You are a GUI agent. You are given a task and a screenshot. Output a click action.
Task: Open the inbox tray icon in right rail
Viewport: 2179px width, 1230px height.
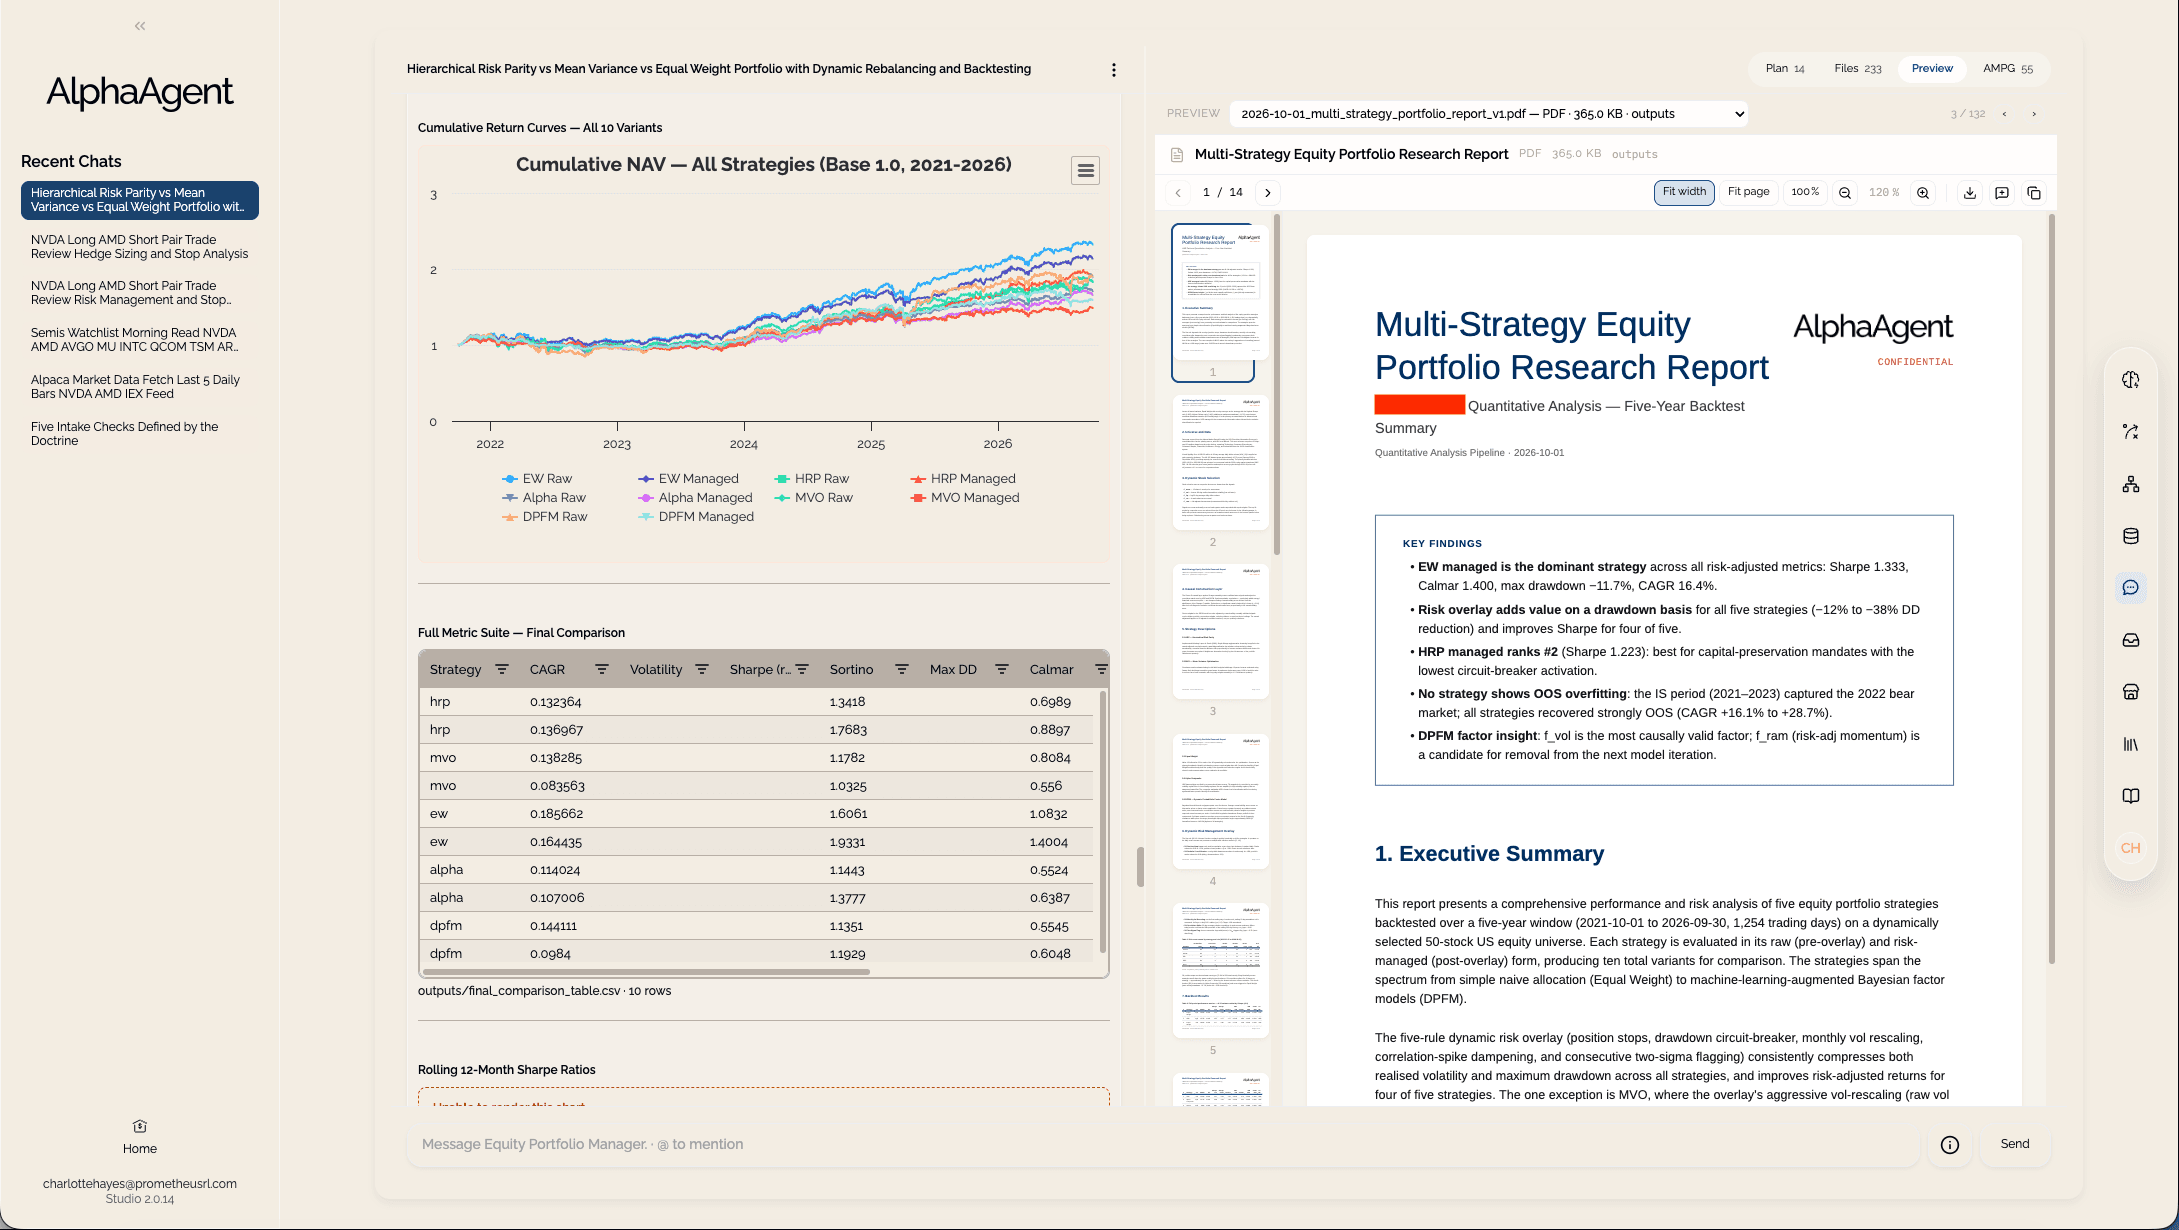point(2130,640)
